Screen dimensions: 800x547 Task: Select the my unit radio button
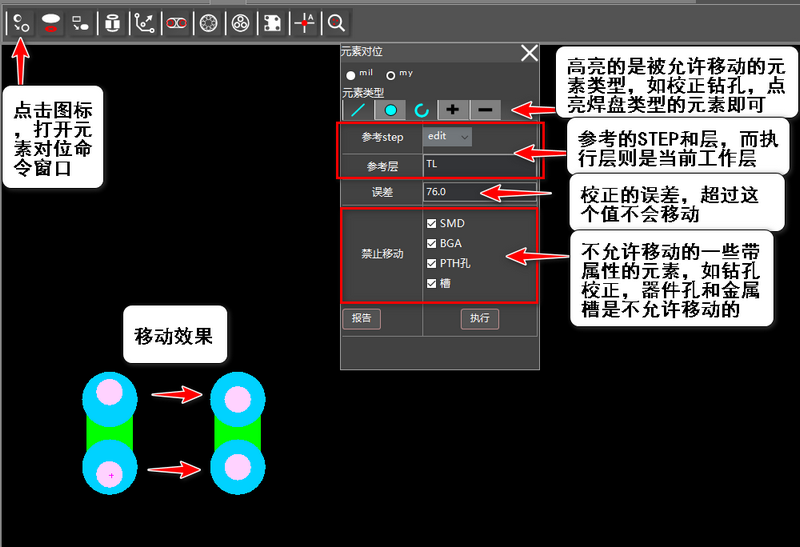coord(391,75)
